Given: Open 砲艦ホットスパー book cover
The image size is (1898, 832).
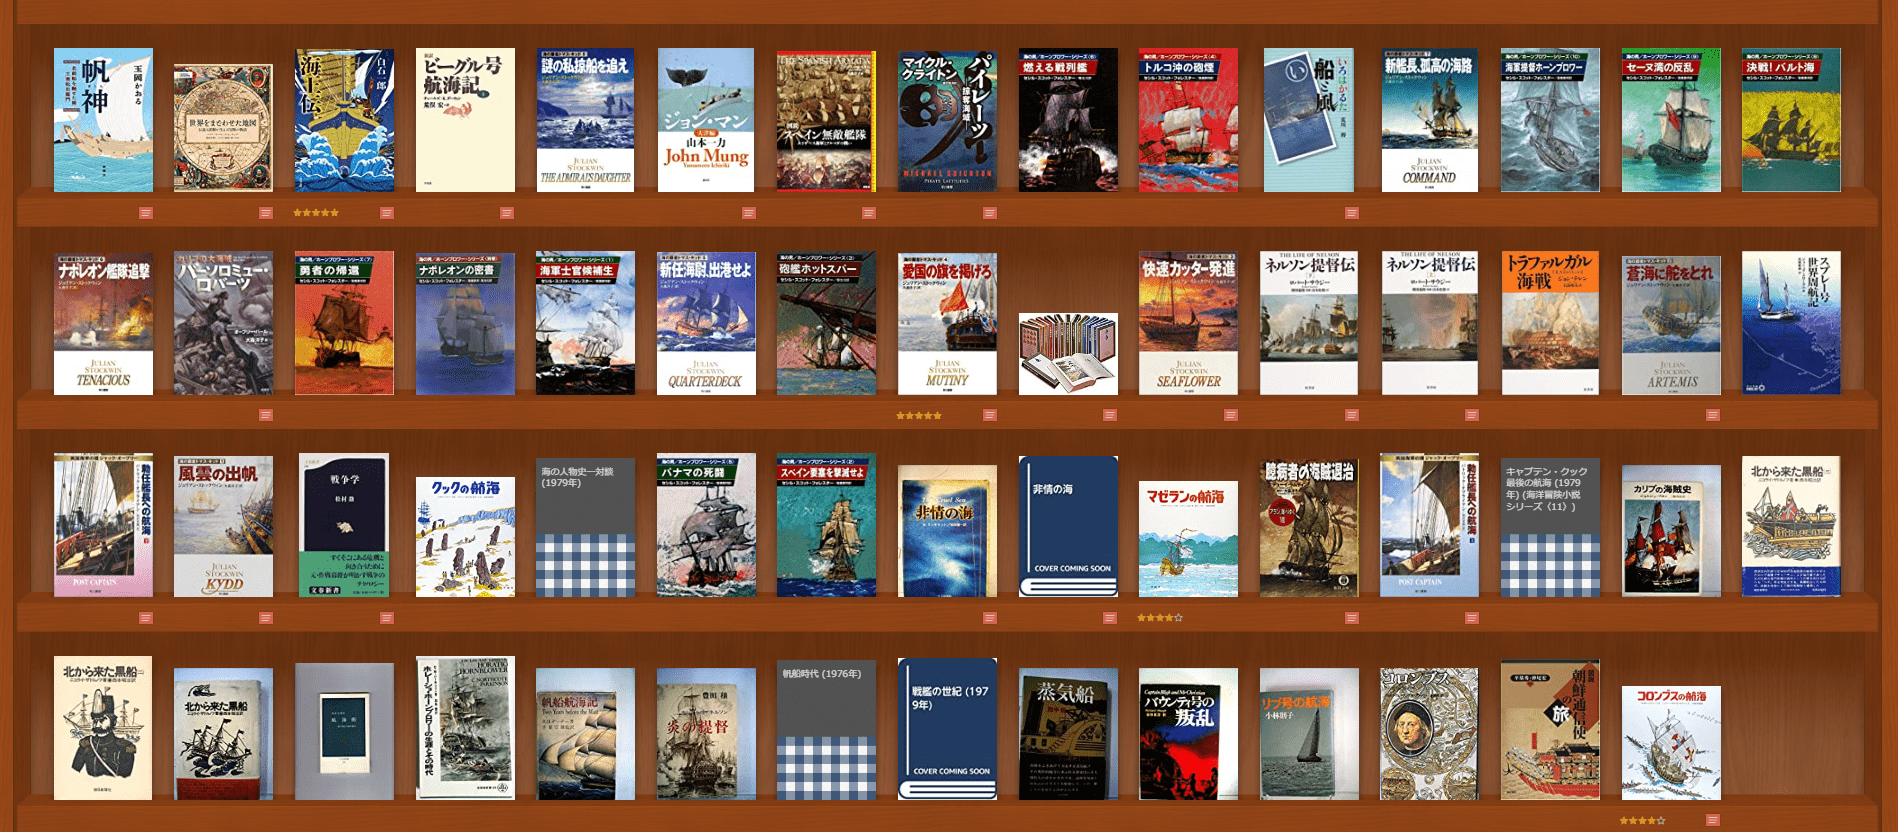Looking at the screenshot, I should point(826,323).
